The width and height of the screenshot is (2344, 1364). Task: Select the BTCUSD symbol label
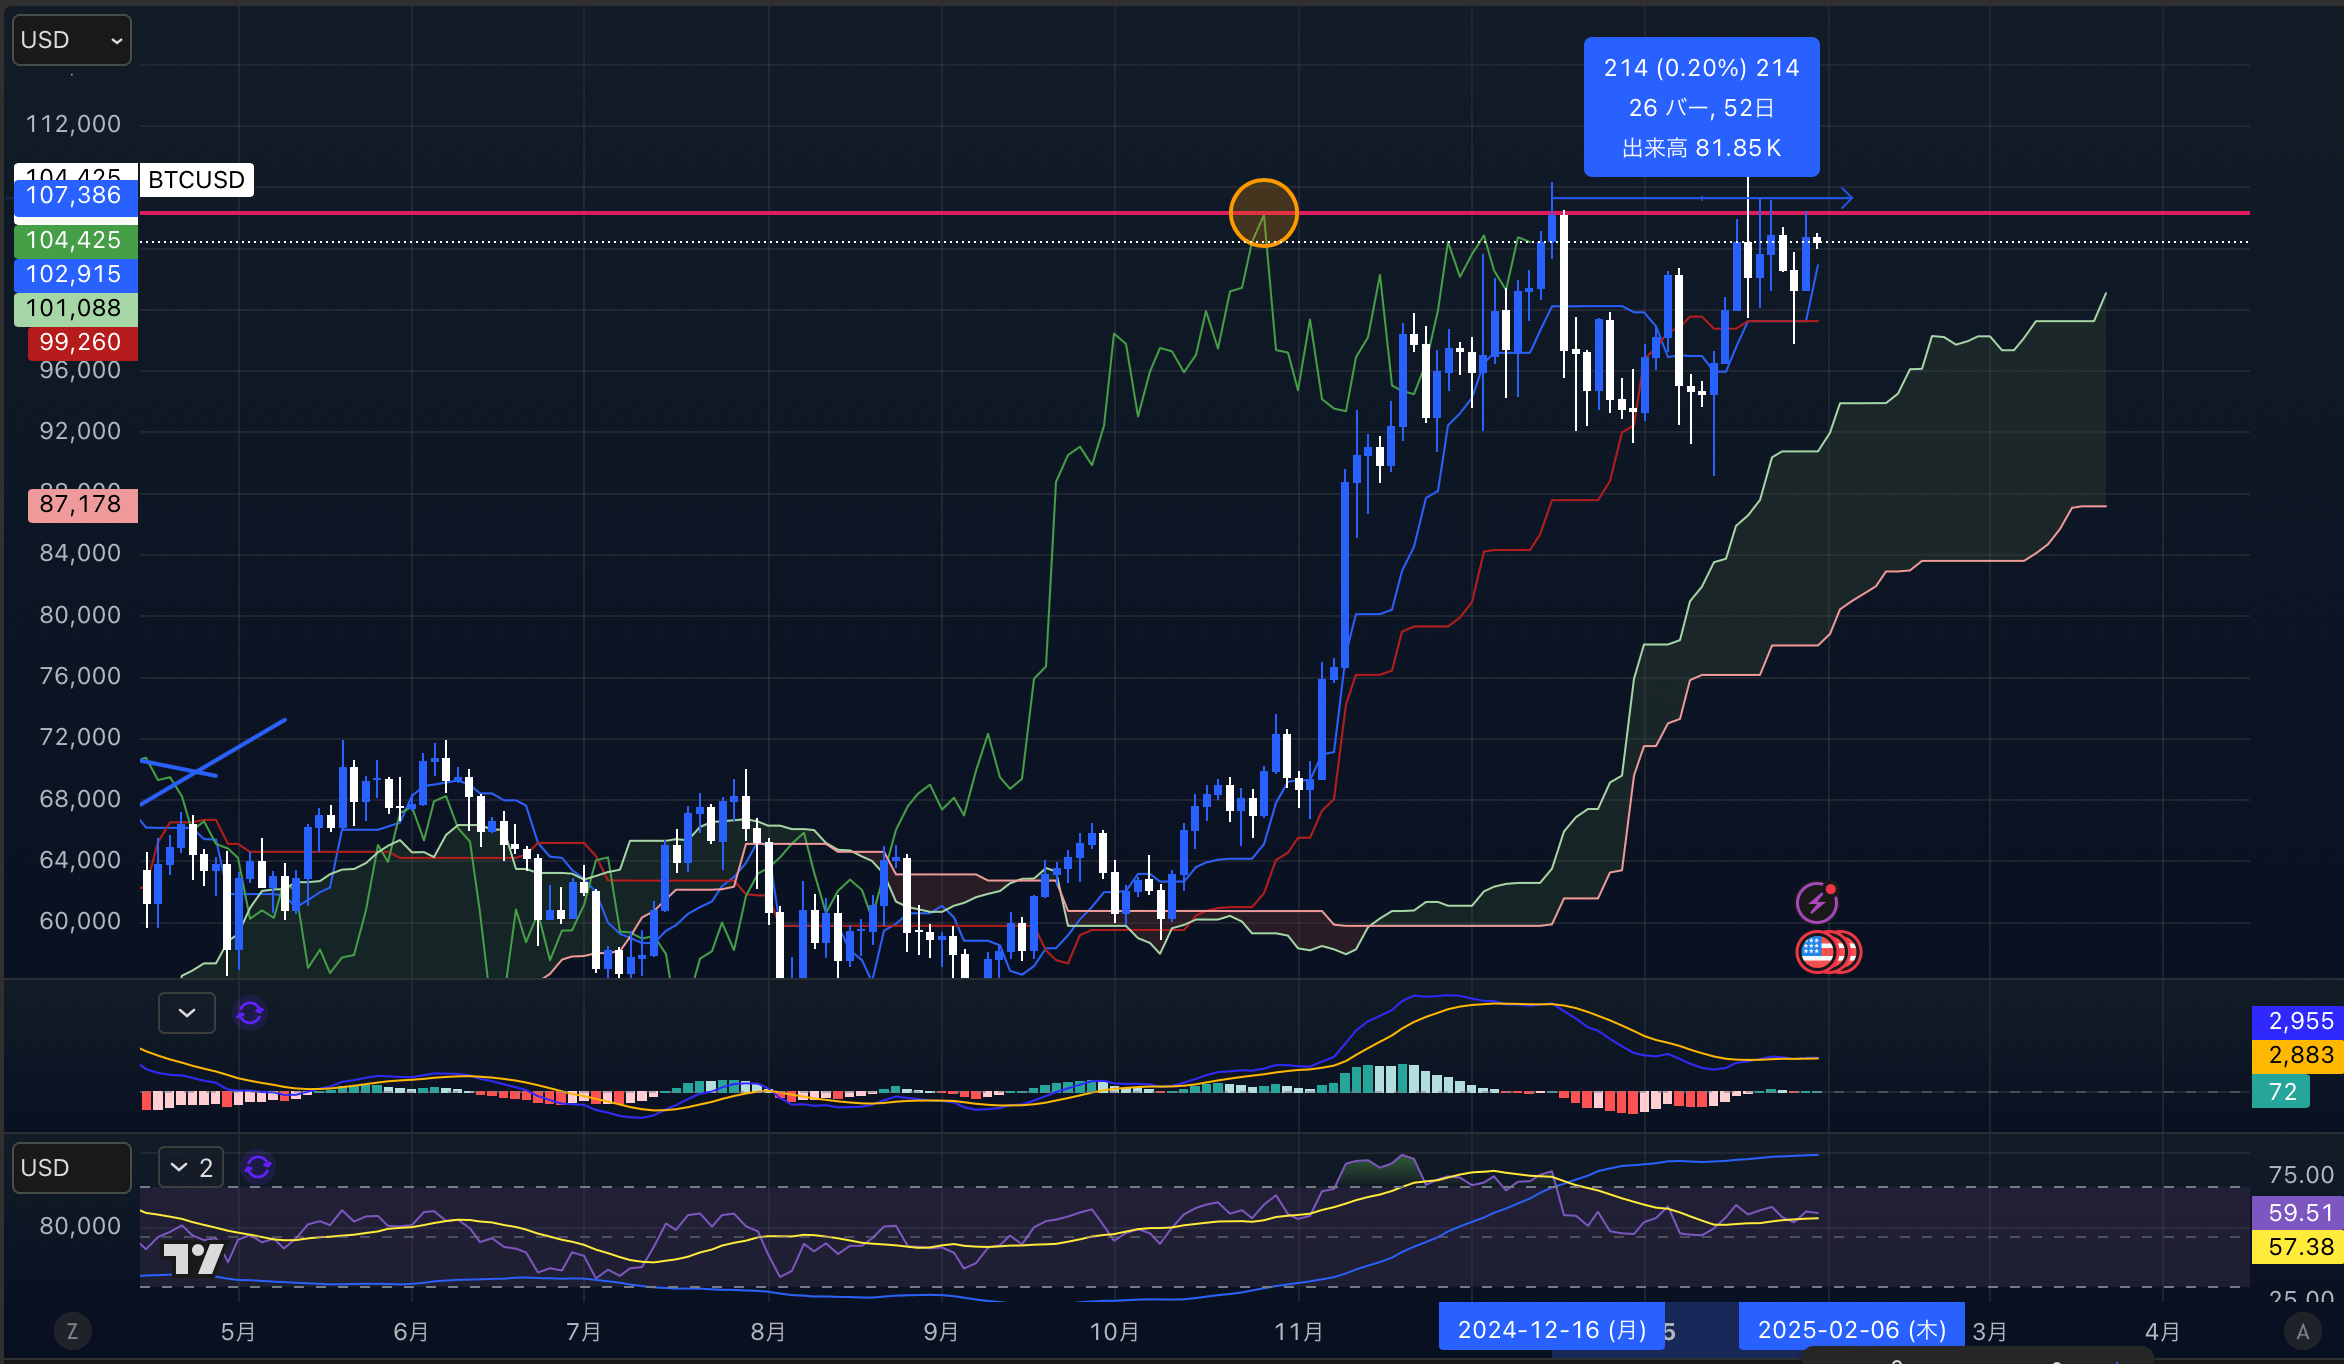coord(196,180)
